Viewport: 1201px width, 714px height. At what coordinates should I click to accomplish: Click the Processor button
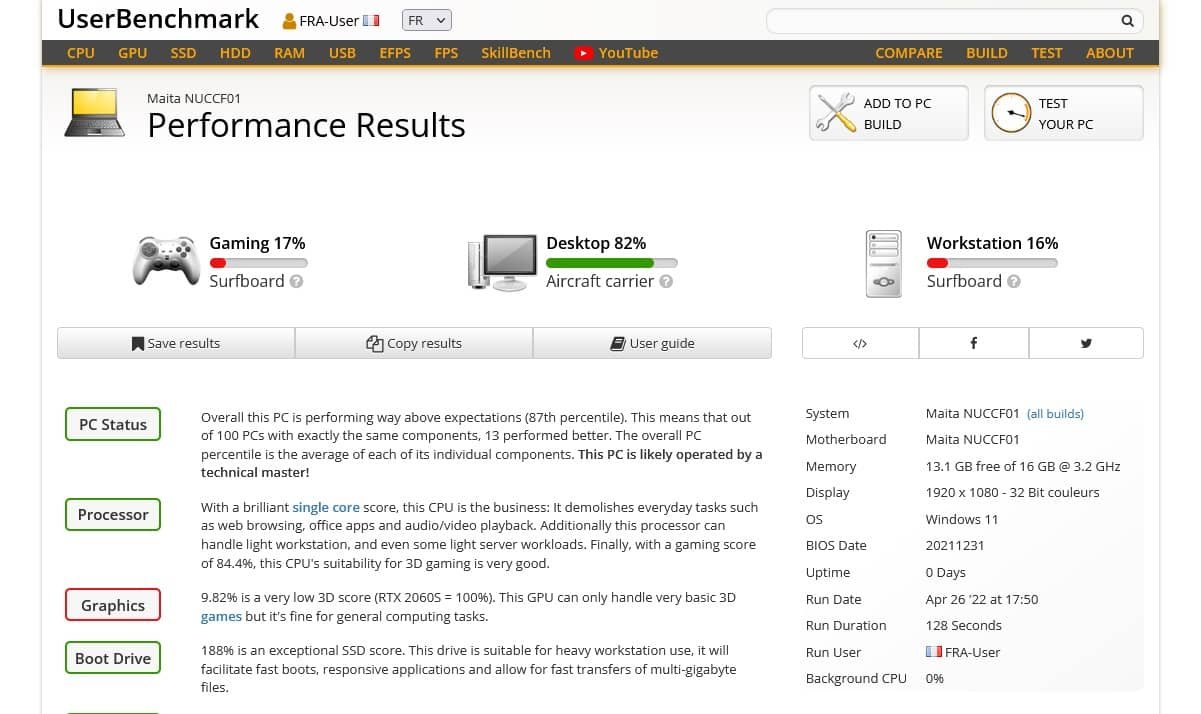pos(113,514)
